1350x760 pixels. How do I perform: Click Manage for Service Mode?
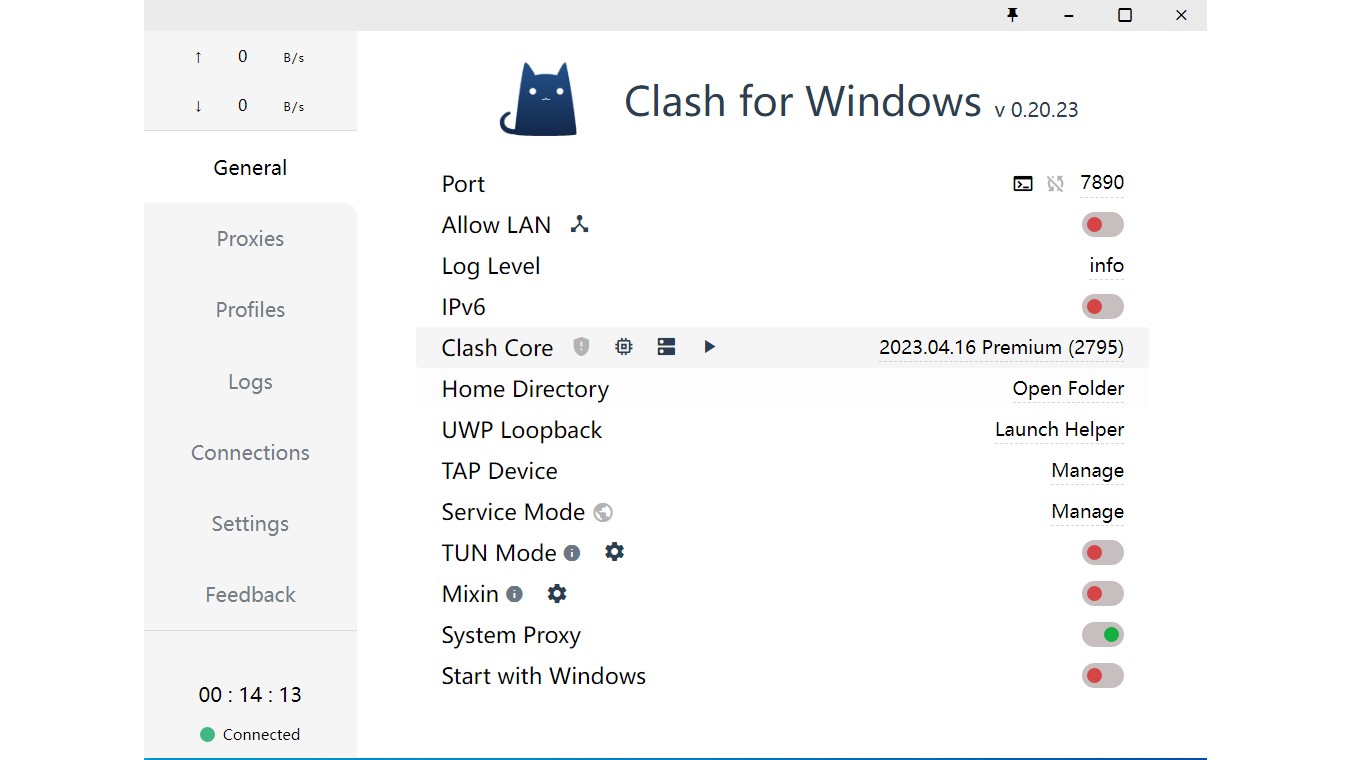tap(1087, 511)
